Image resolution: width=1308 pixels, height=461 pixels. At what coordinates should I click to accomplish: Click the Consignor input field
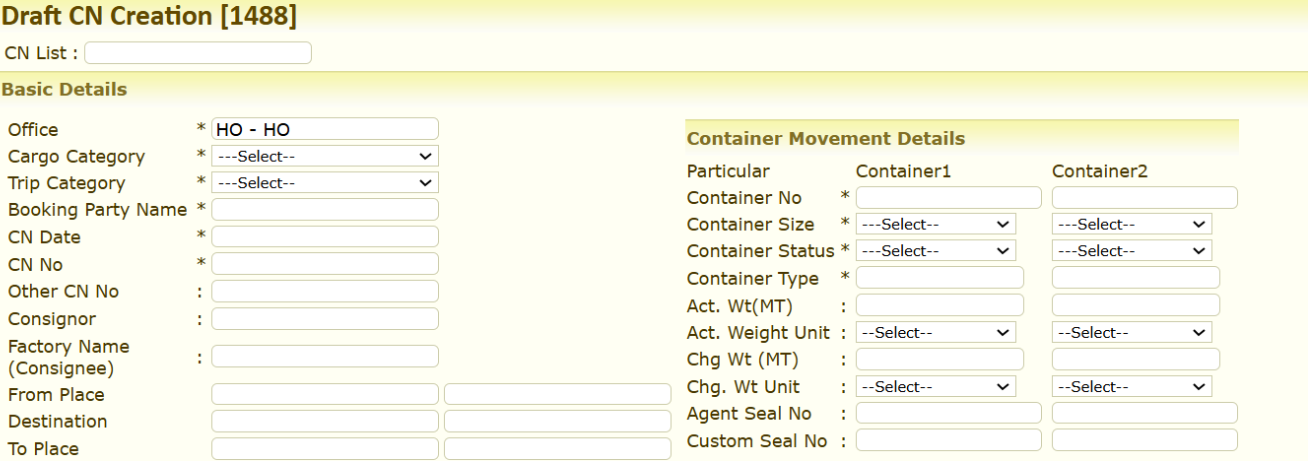coord(324,318)
